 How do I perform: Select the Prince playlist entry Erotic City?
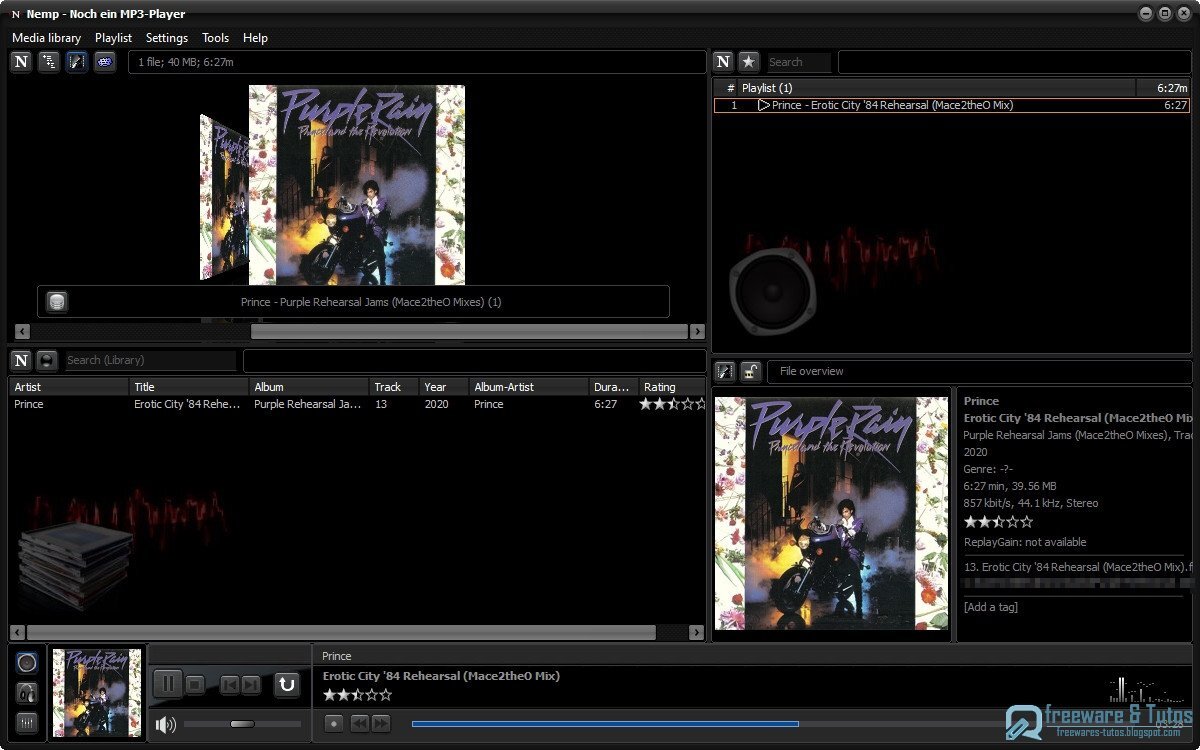point(951,105)
